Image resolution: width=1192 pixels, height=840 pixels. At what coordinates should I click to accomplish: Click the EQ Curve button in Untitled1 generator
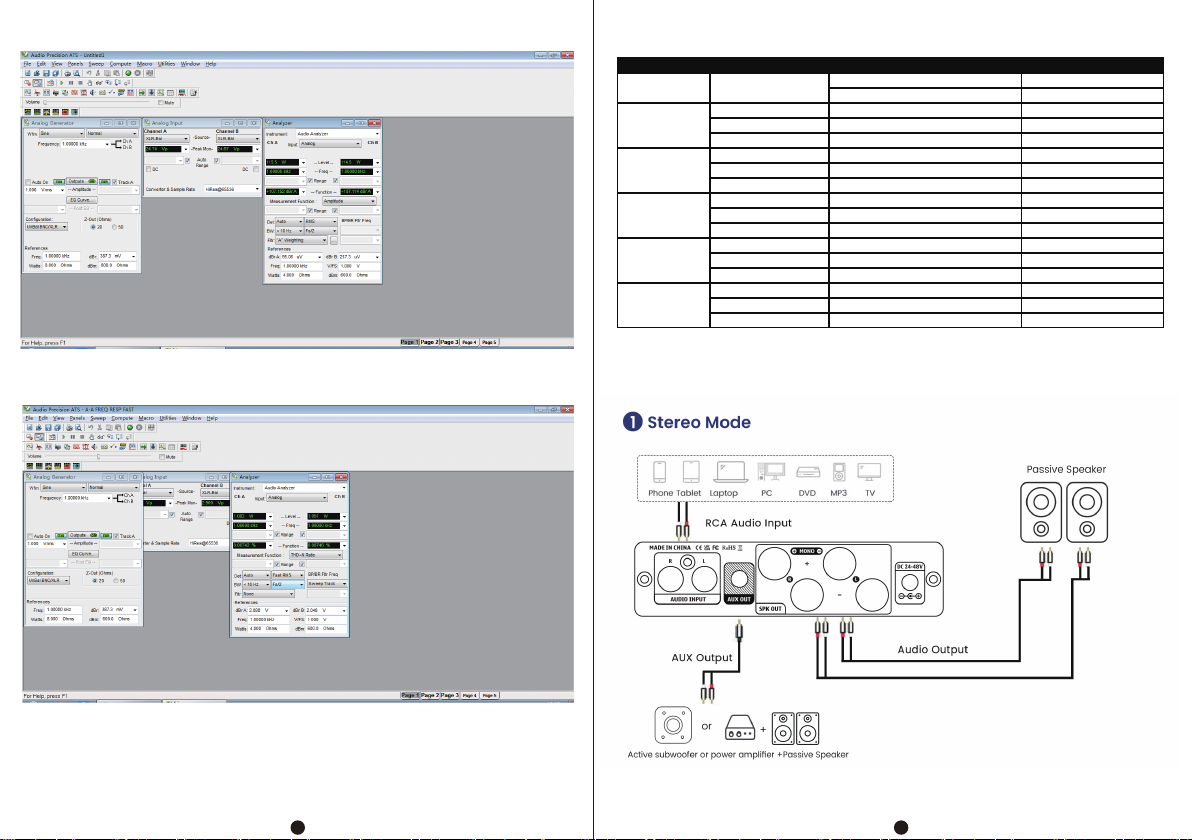pos(81,199)
